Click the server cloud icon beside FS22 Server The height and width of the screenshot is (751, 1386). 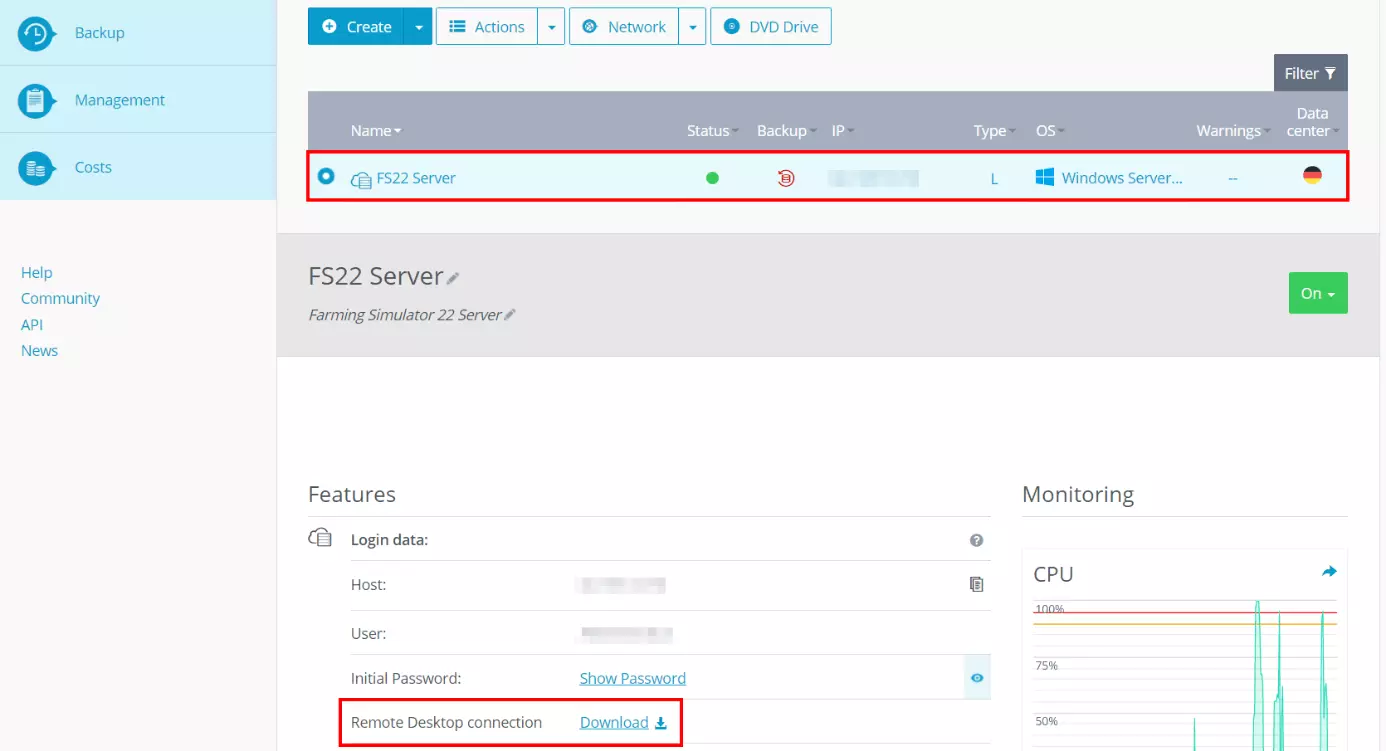click(x=361, y=179)
